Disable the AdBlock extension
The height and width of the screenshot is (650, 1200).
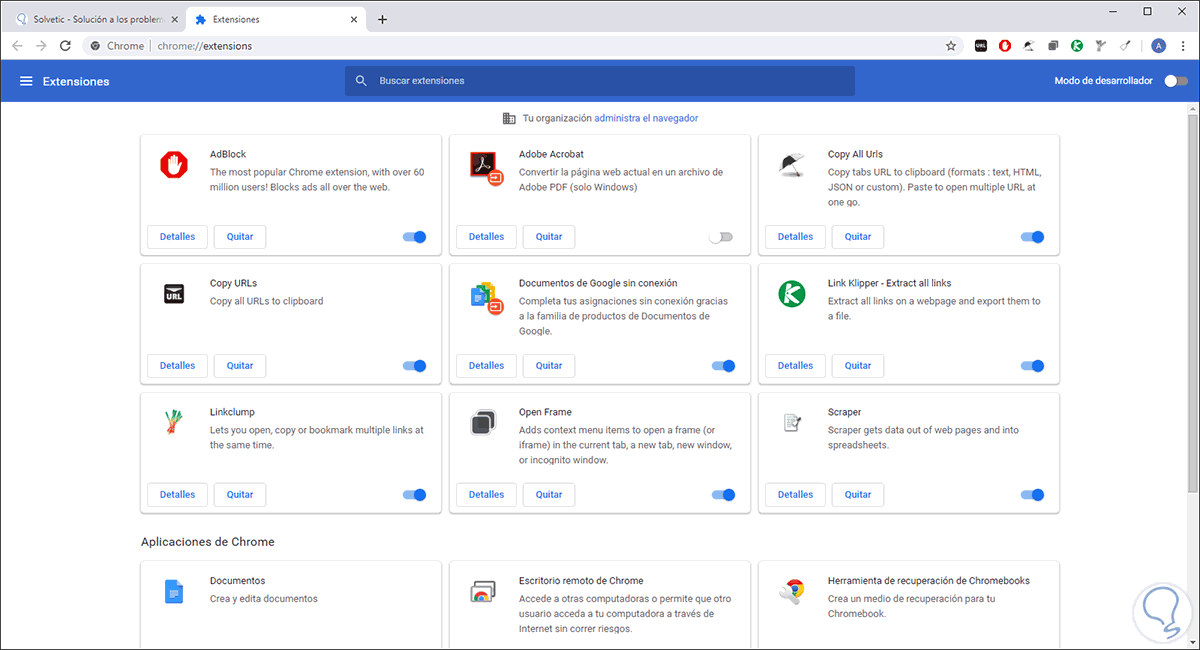(x=414, y=237)
